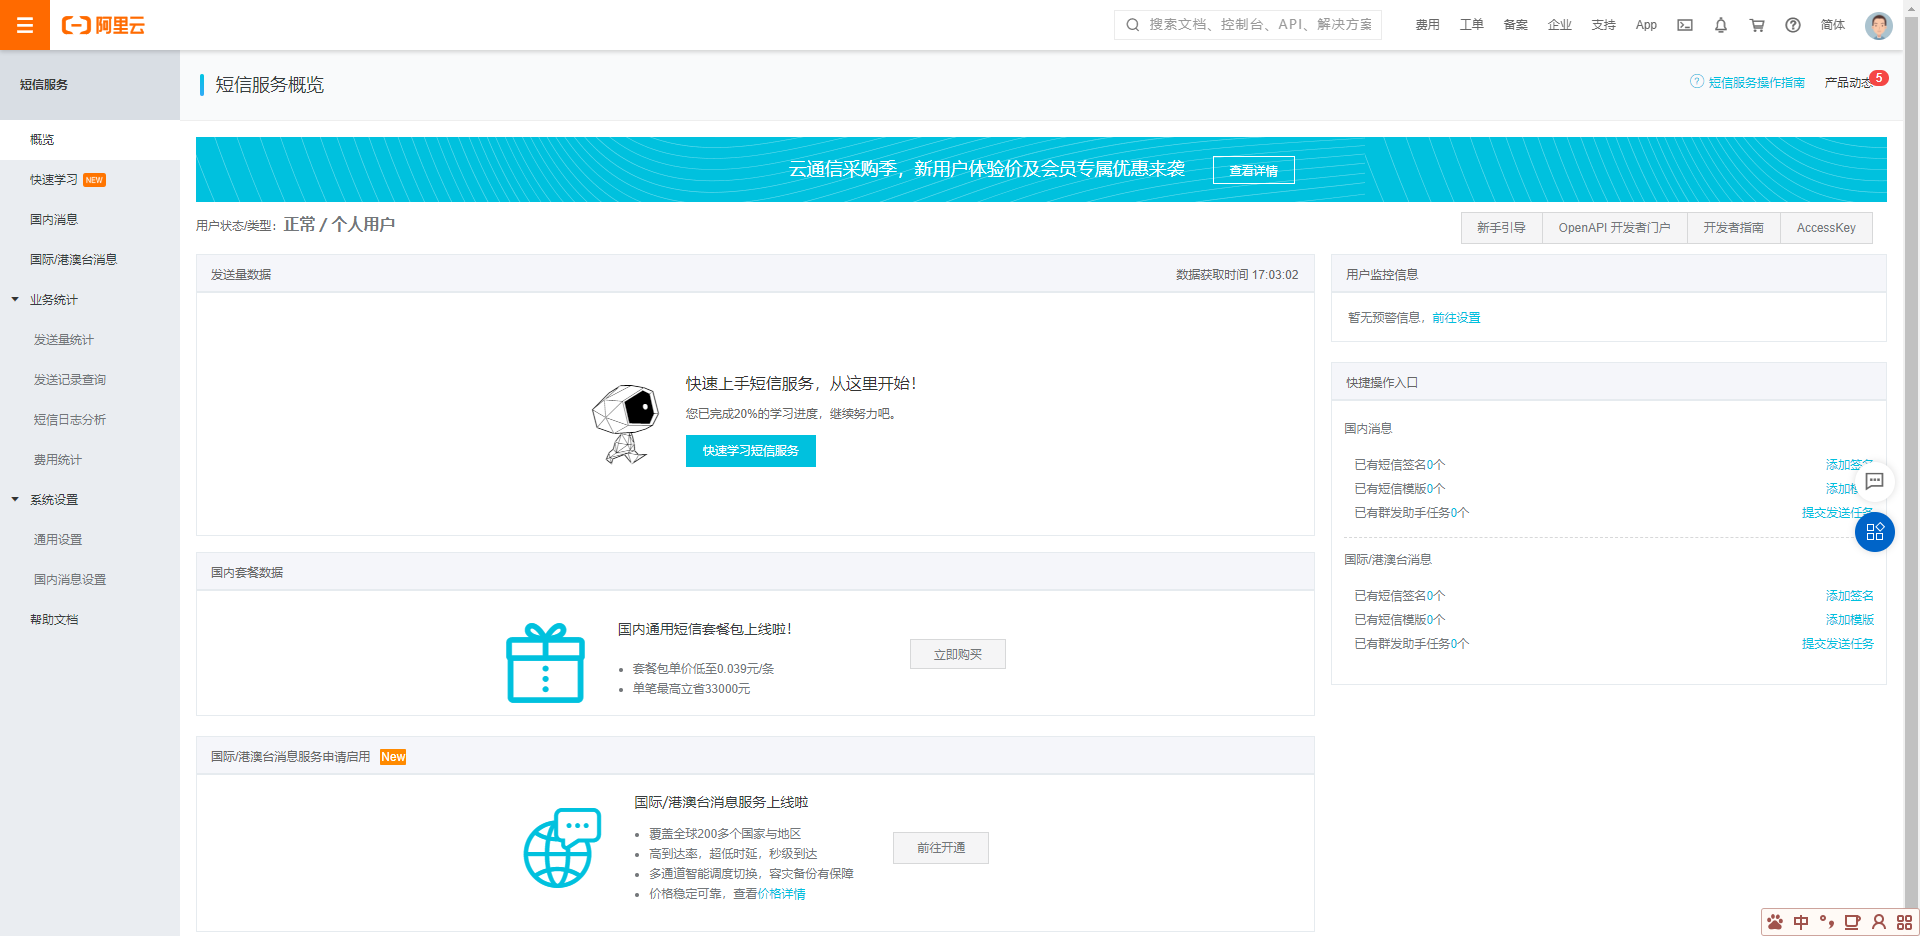The image size is (1920, 936).
Task: Open the 简体 language selector
Action: point(1832,25)
